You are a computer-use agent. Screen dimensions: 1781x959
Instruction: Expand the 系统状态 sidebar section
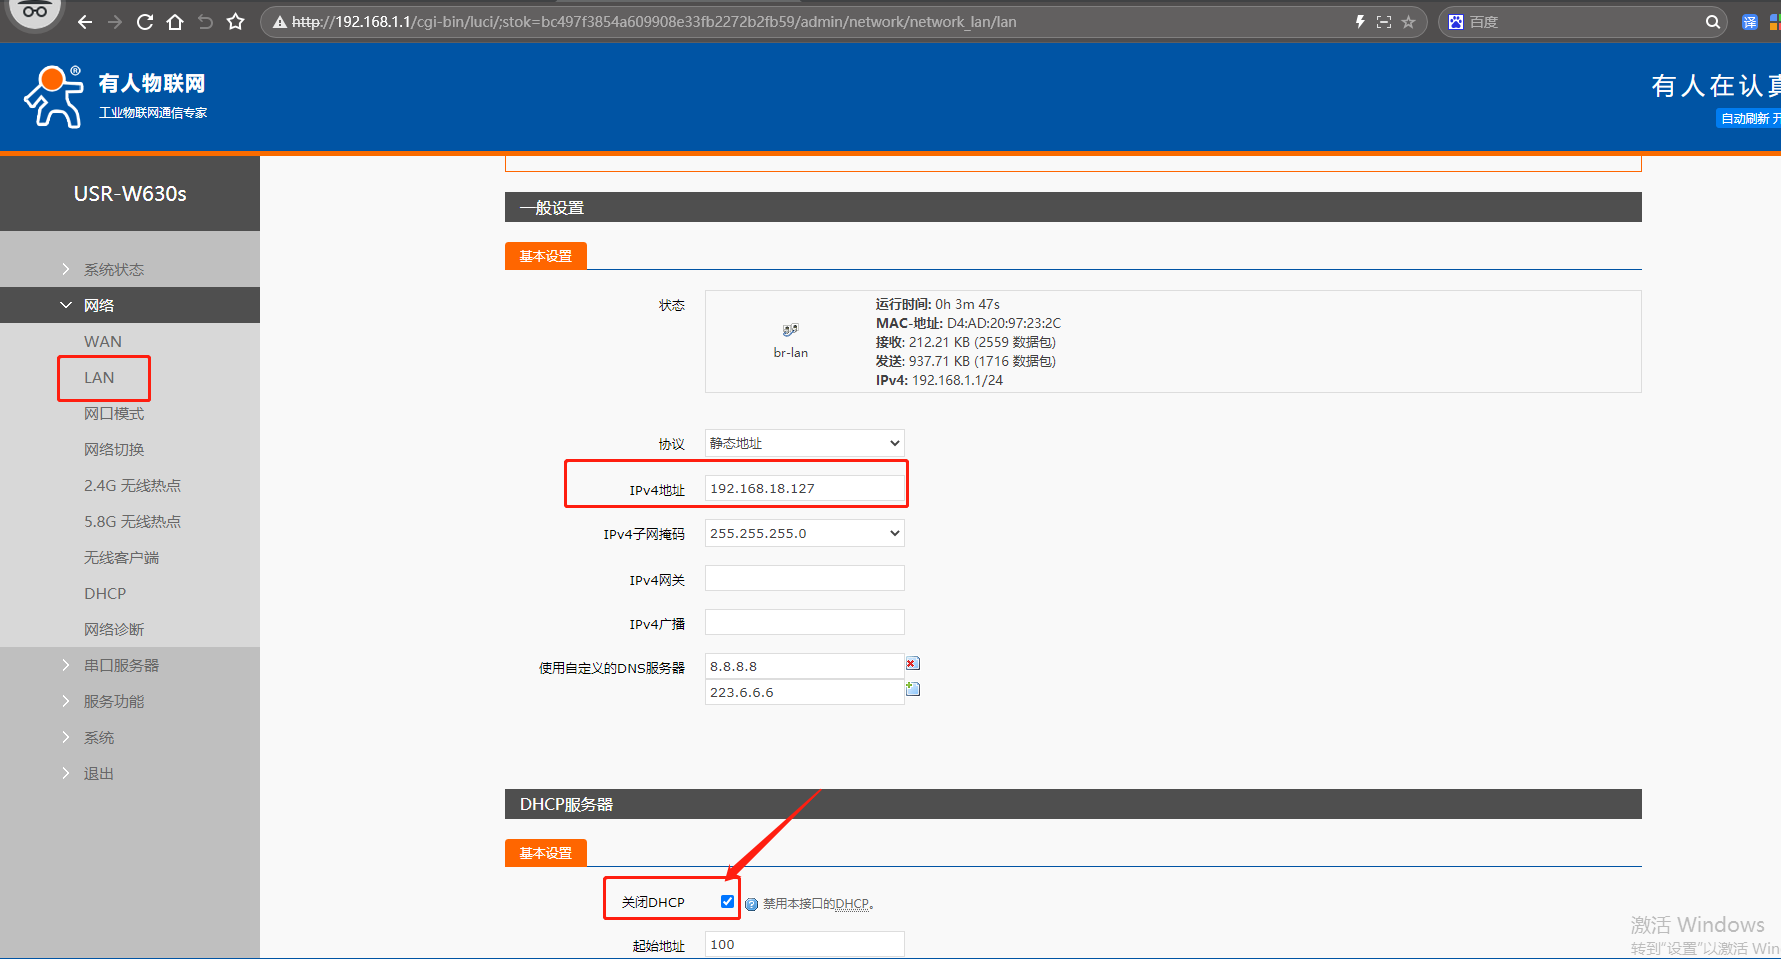(x=114, y=269)
